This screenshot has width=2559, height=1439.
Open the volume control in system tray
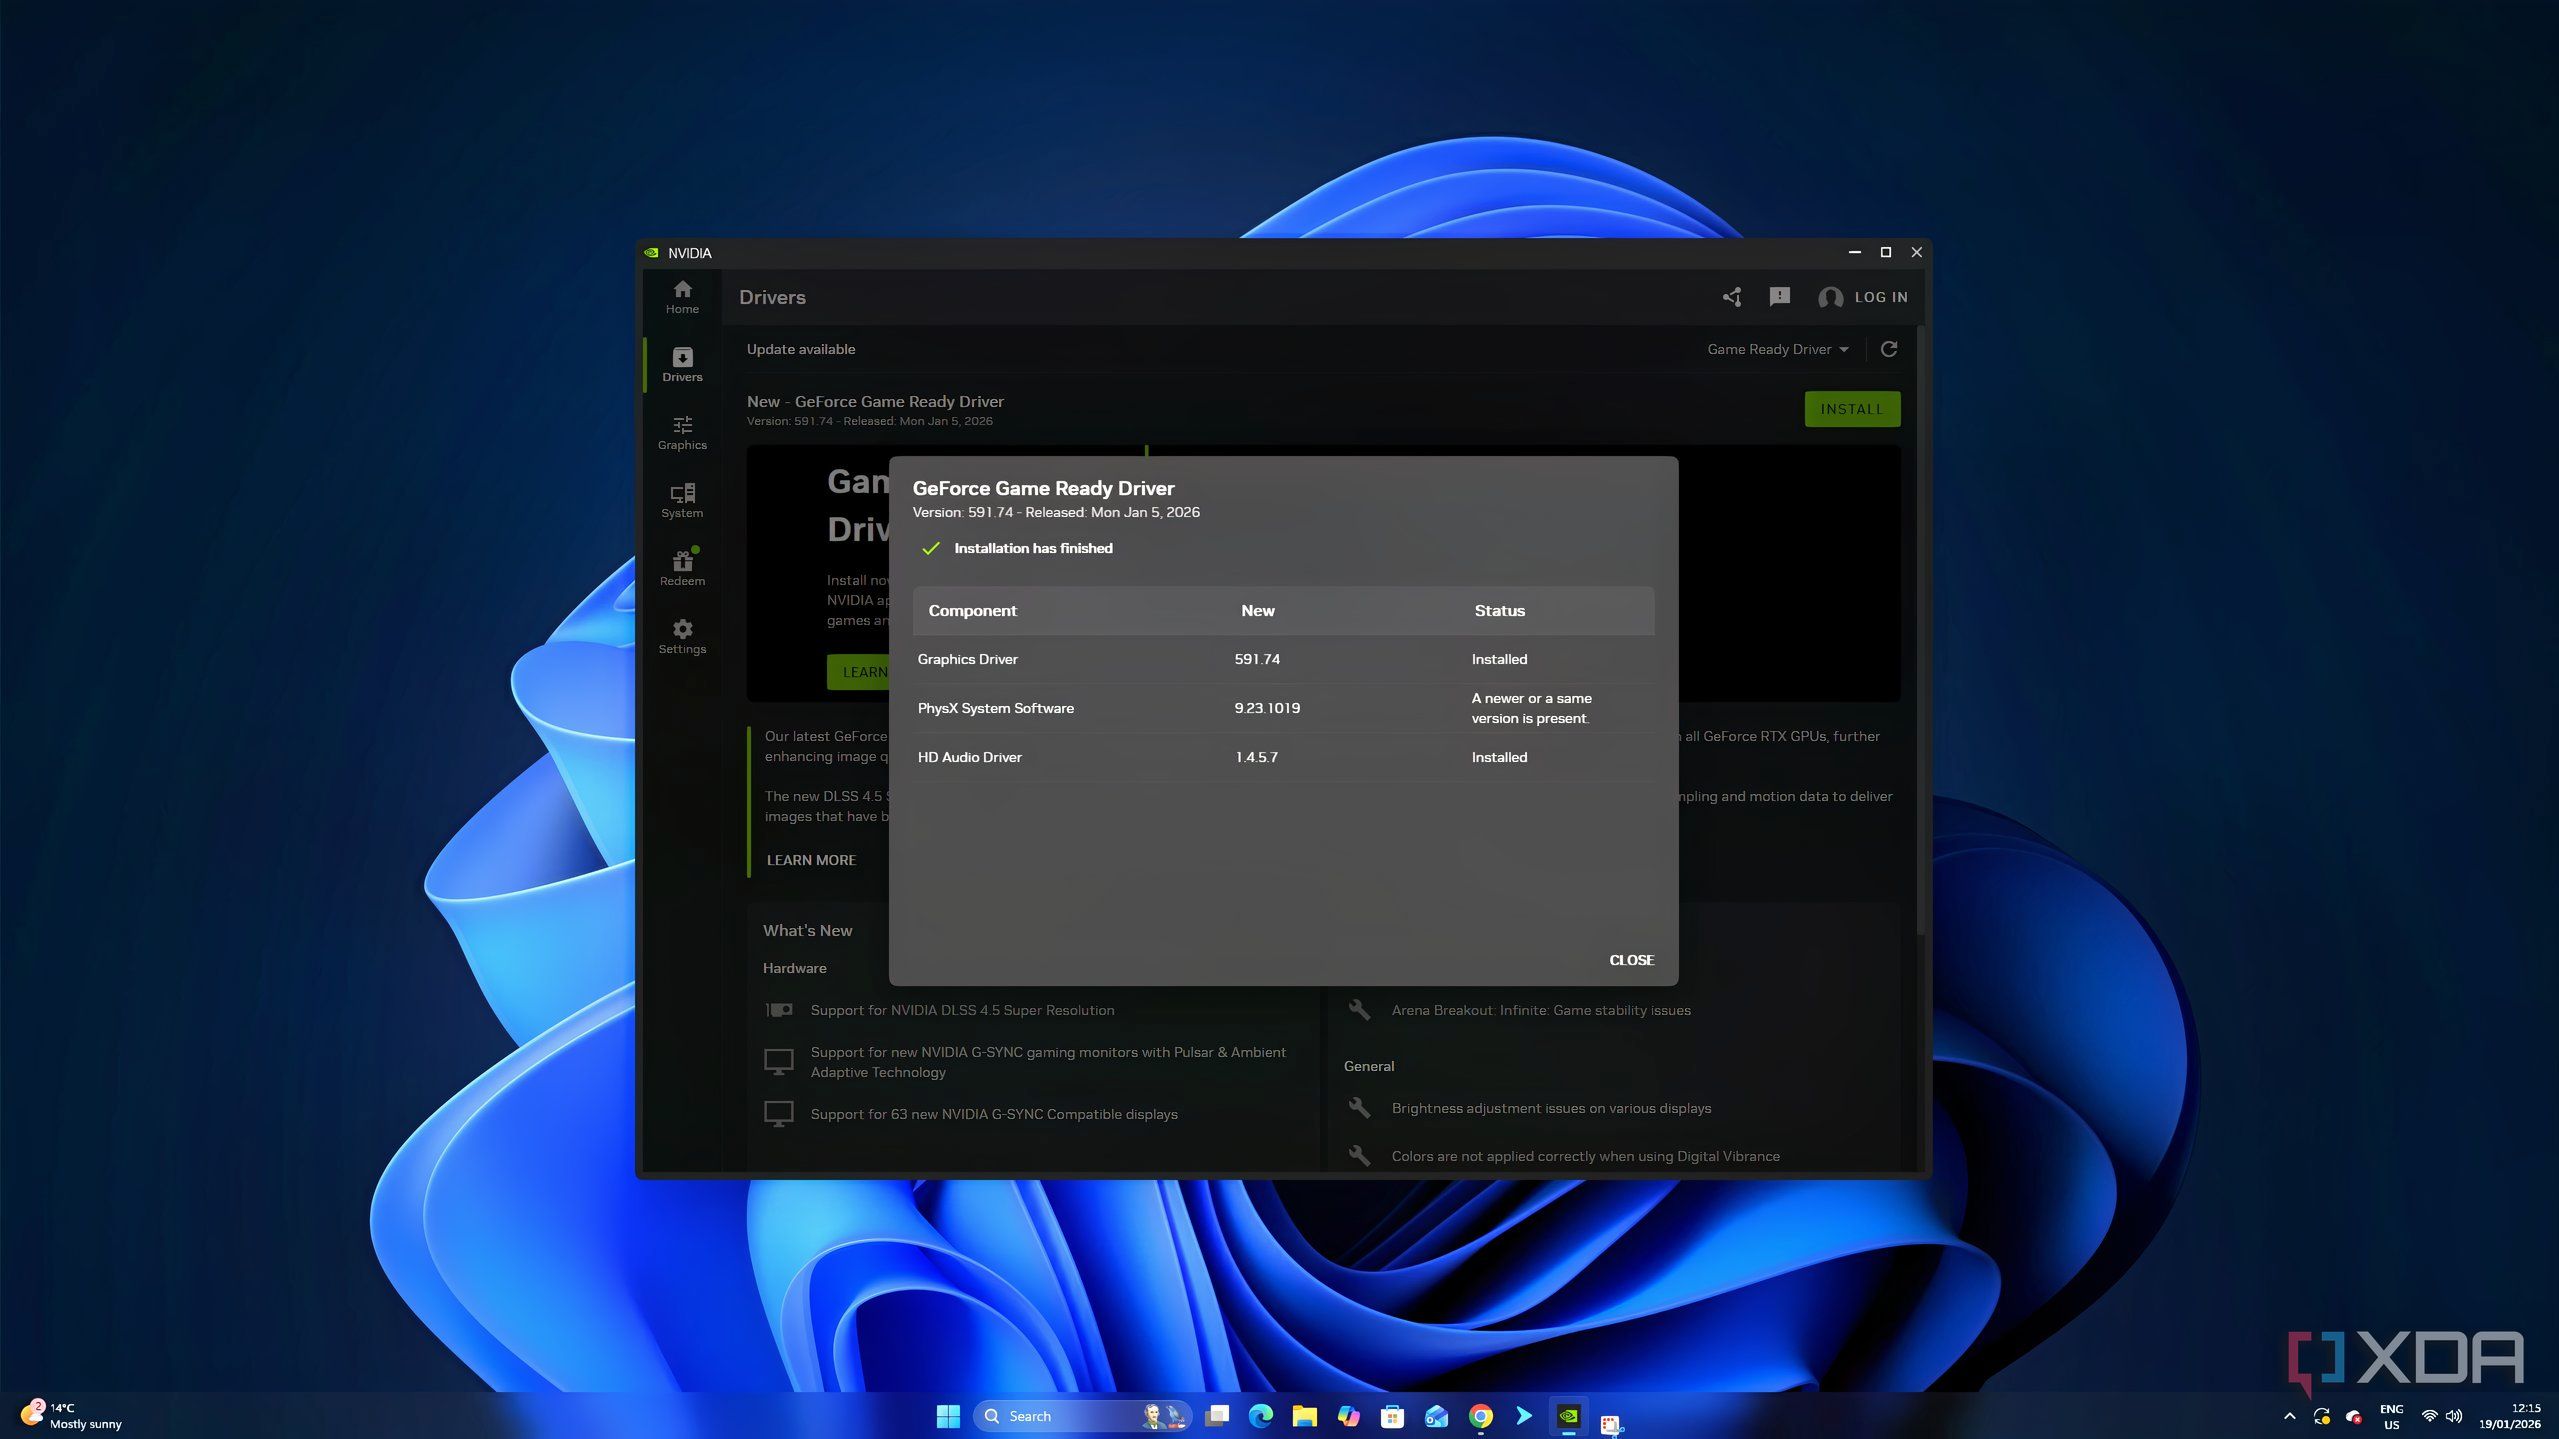tap(2454, 1416)
